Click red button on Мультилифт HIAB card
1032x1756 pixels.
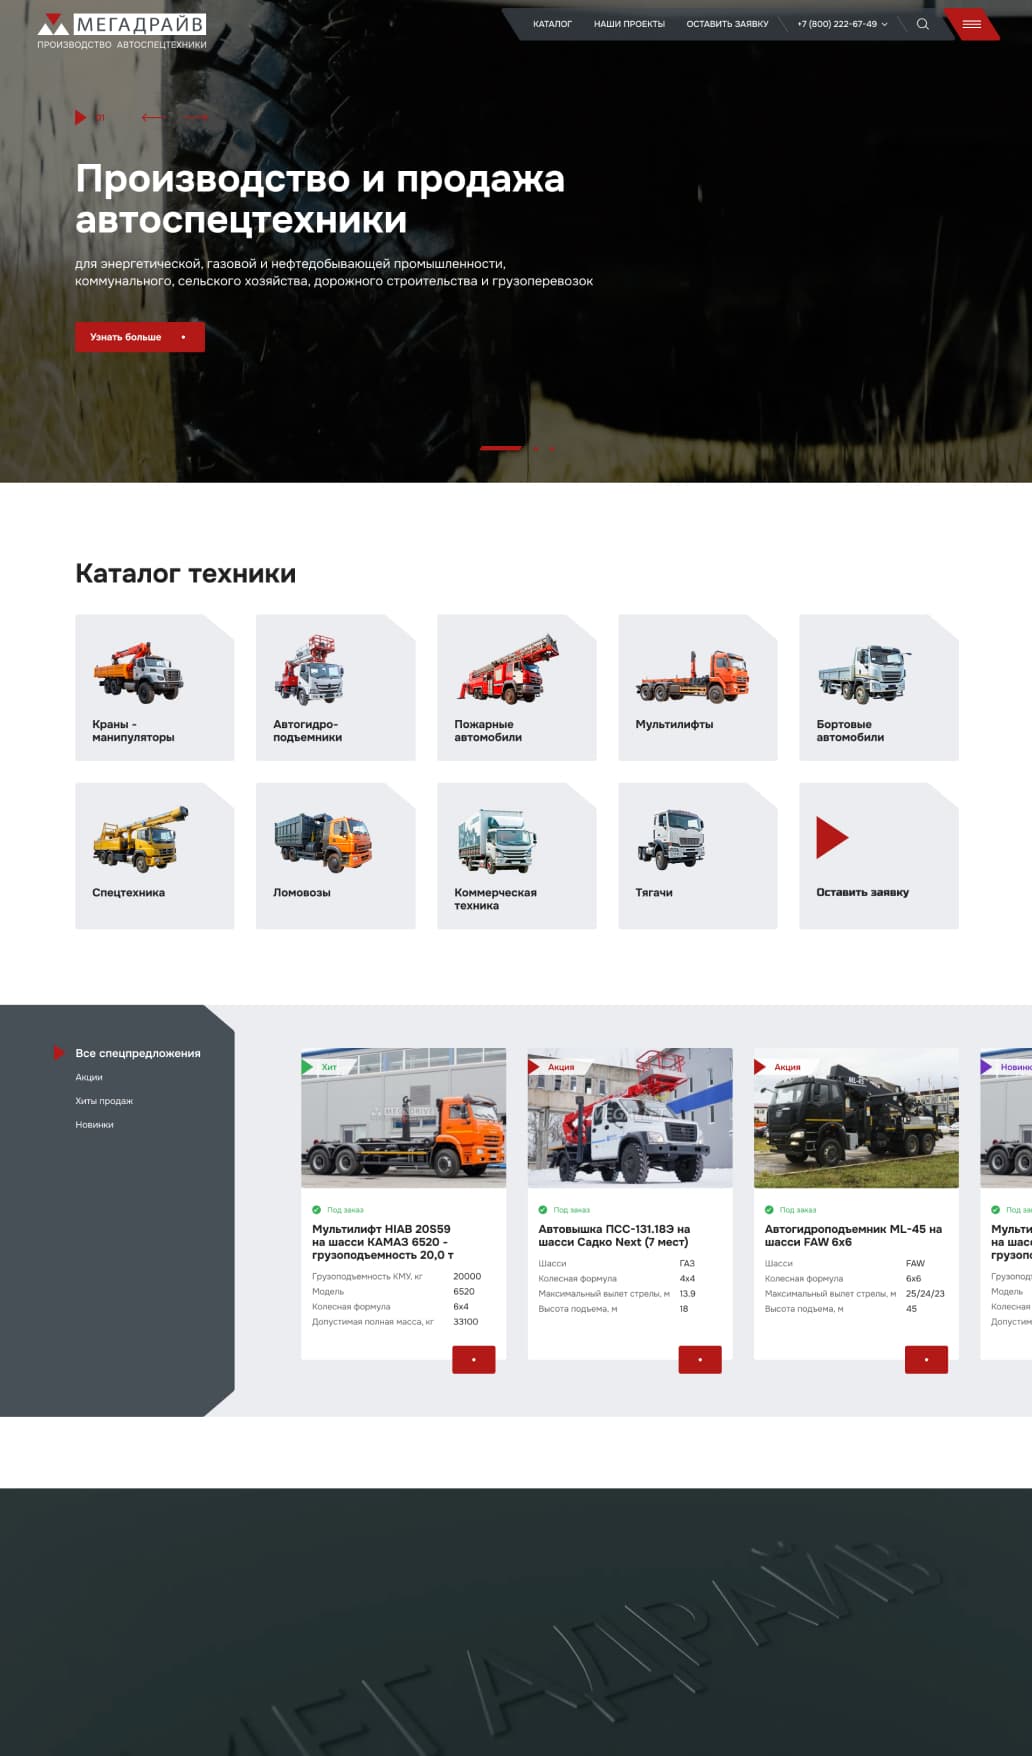[473, 1359]
